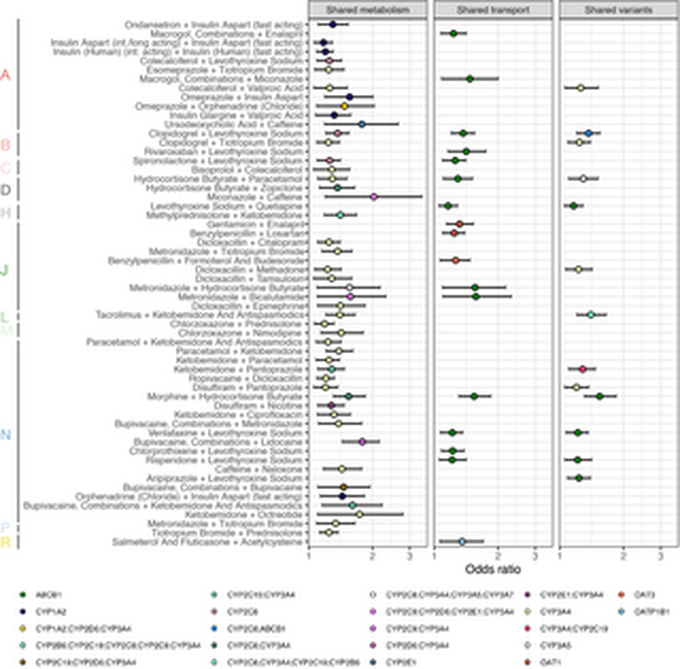Select the row label Benzylpenicillin + Formoterol And Budesonide
Viewport: 680px width, 669px height.
[x=206, y=261]
